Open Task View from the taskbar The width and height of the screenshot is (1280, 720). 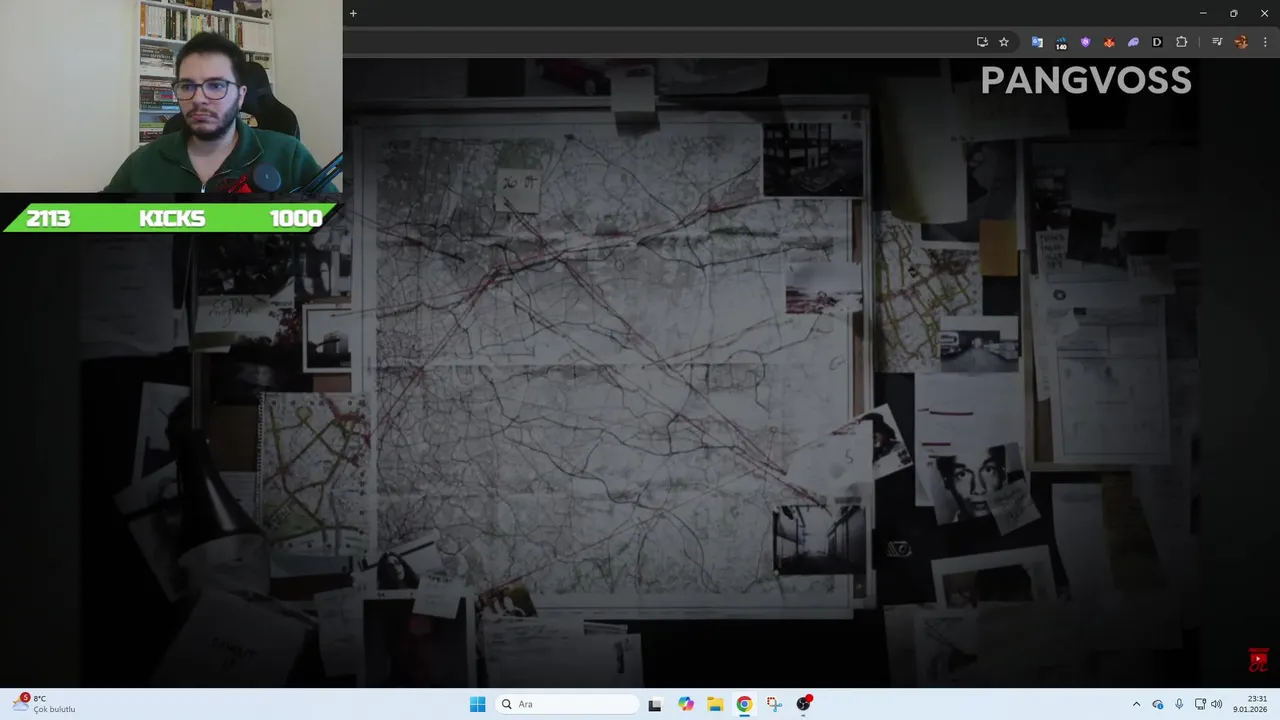(x=655, y=704)
